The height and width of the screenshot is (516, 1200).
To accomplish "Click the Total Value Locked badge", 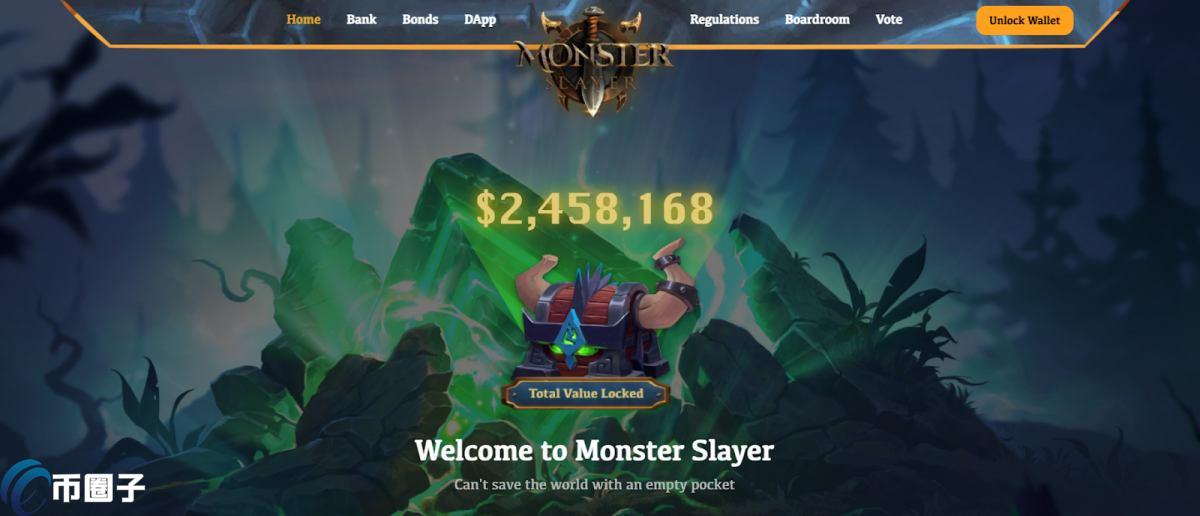I will coord(586,393).
